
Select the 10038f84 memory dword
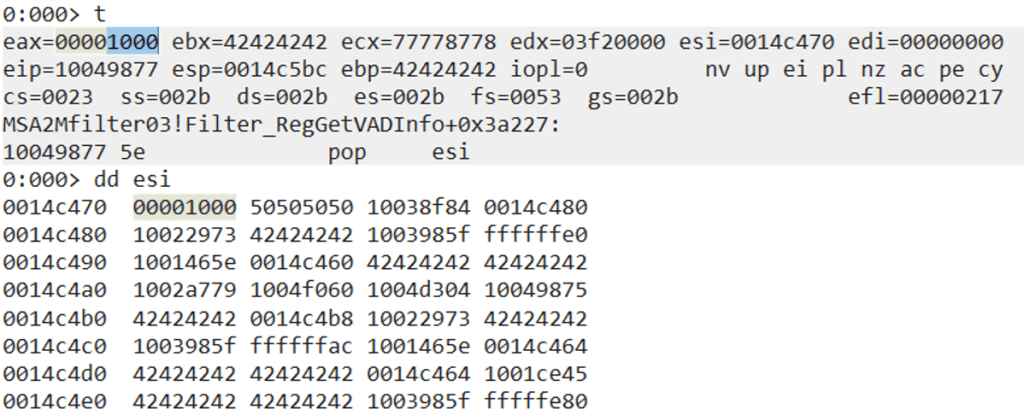click(419, 208)
